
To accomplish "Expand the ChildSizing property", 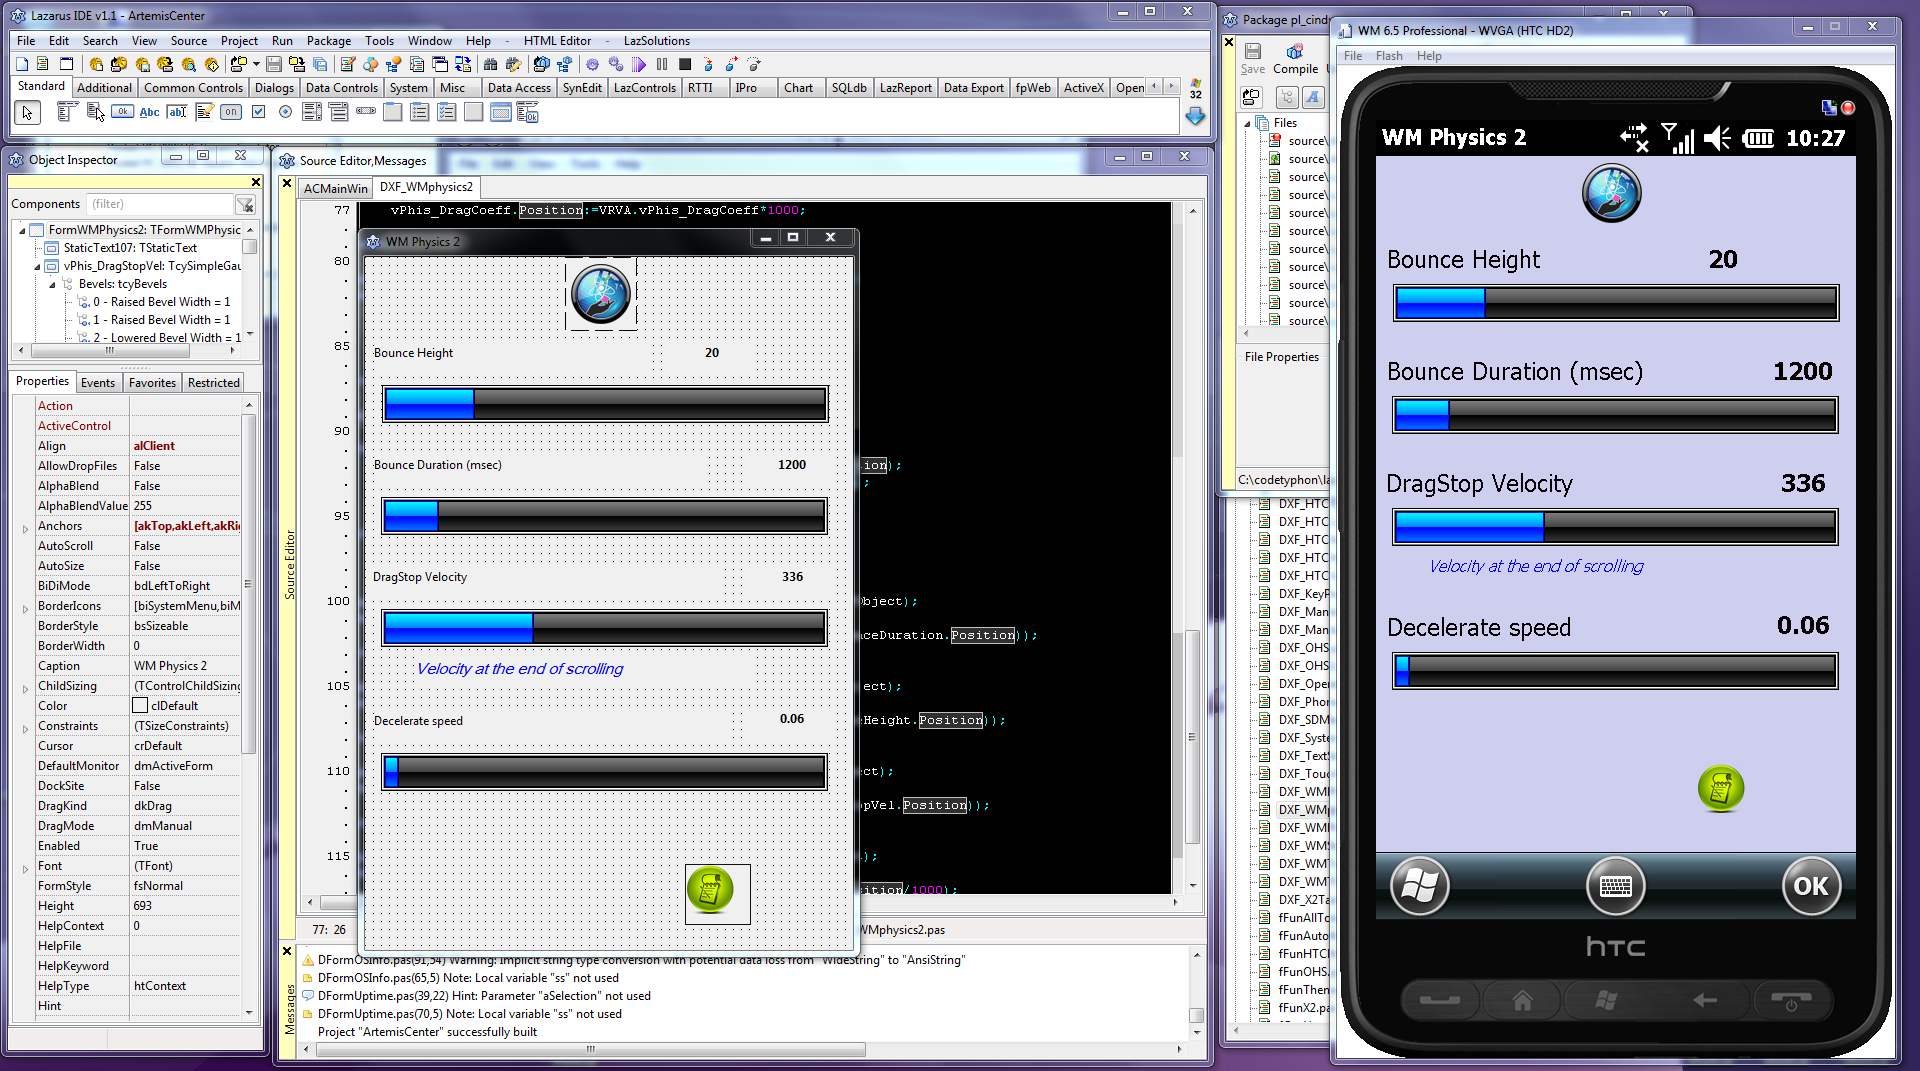I will pyautogui.click(x=25, y=687).
